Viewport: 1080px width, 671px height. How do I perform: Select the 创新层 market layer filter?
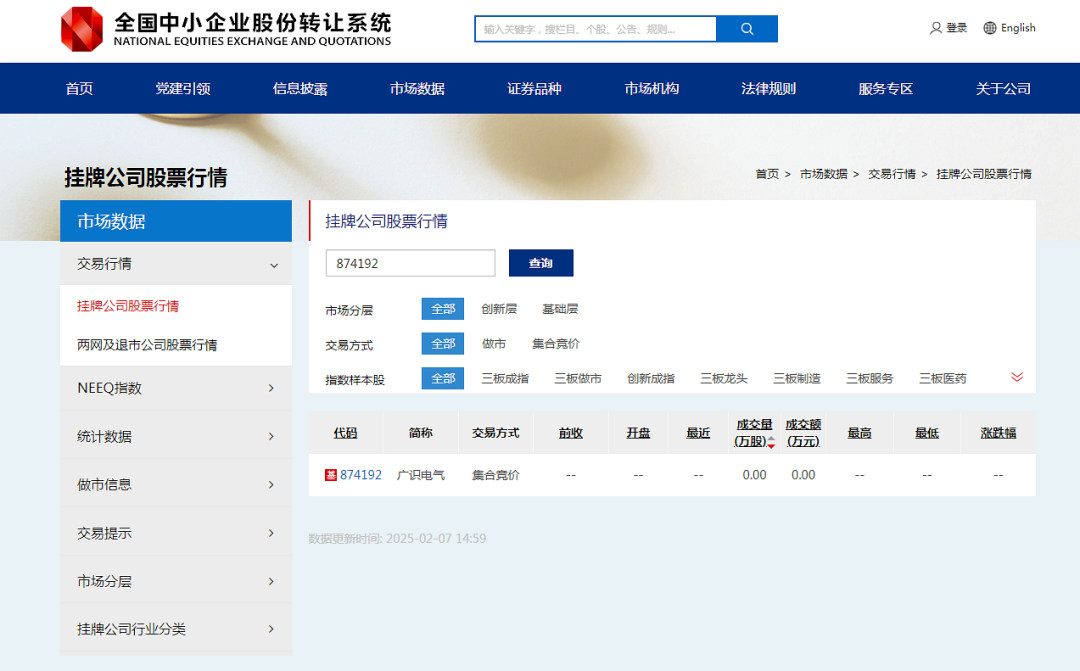click(x=497, y=309)
